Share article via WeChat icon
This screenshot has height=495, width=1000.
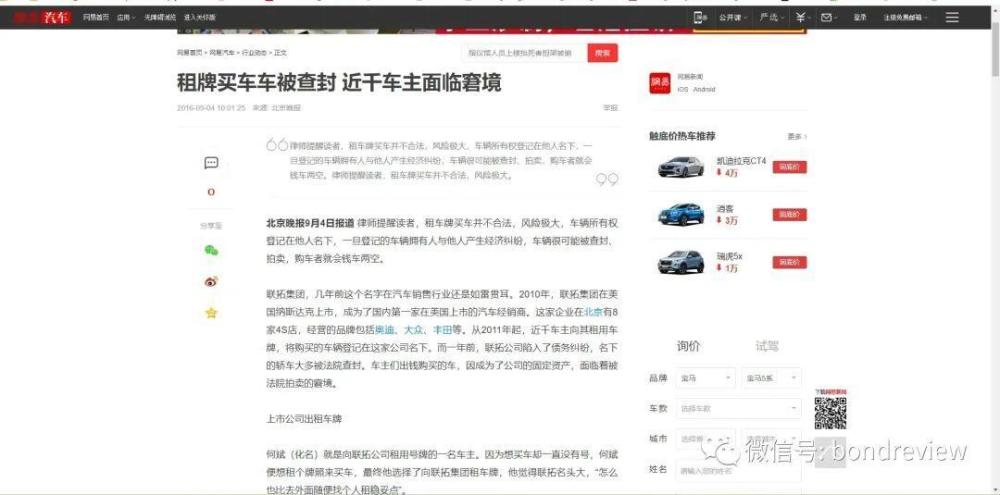[x=211, y=250]
